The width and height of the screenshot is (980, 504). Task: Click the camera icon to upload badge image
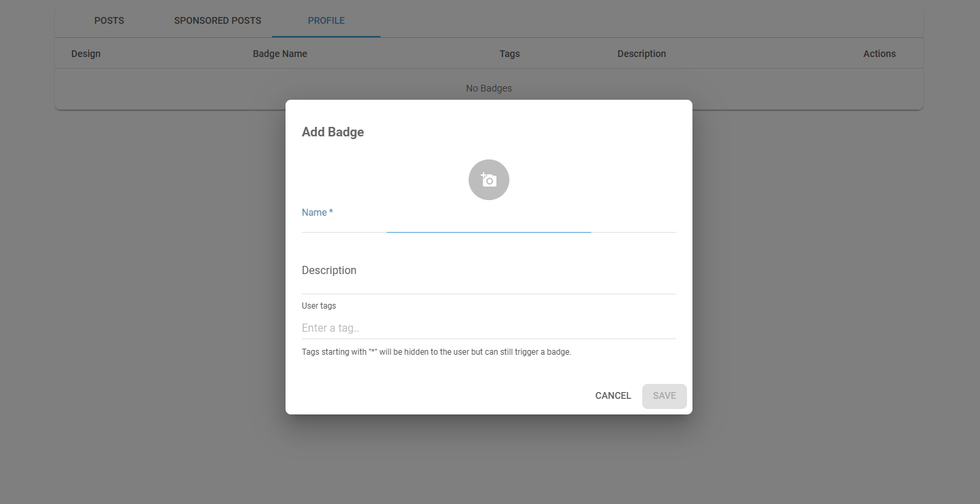(488, 180)
